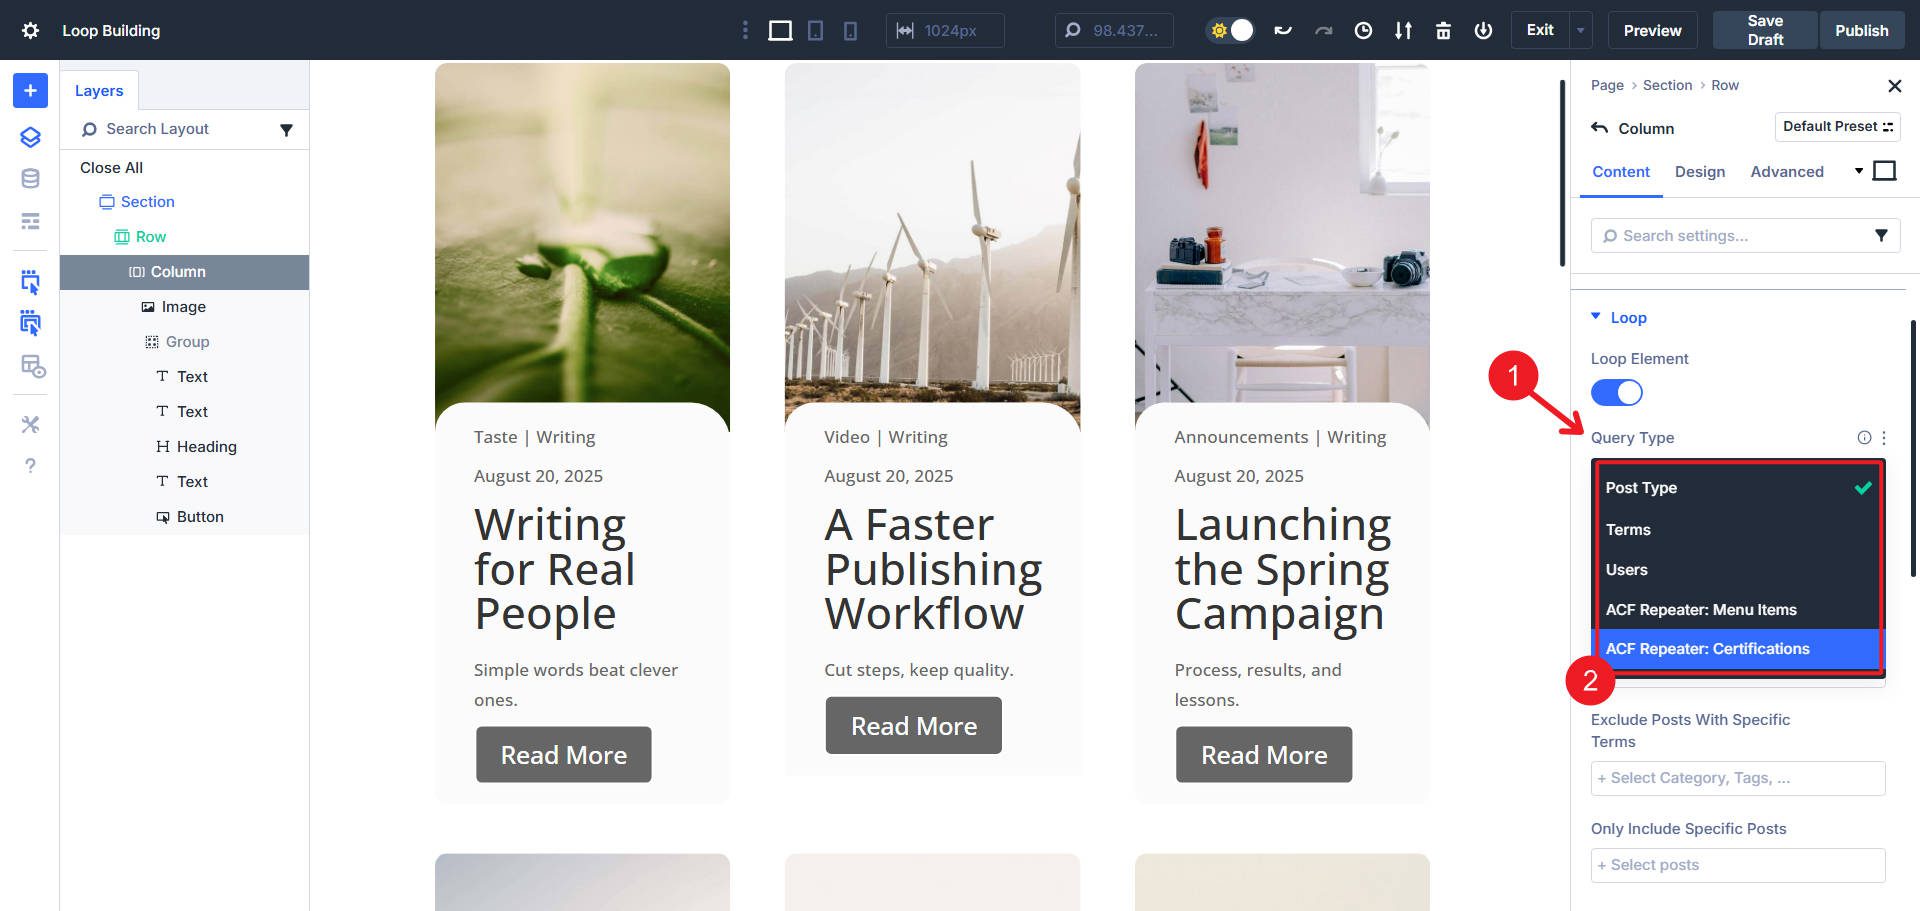Screen dimensions: 1920x911
Task: Choose ACF Repeater: Certifications option
Action: [1738, 649]
